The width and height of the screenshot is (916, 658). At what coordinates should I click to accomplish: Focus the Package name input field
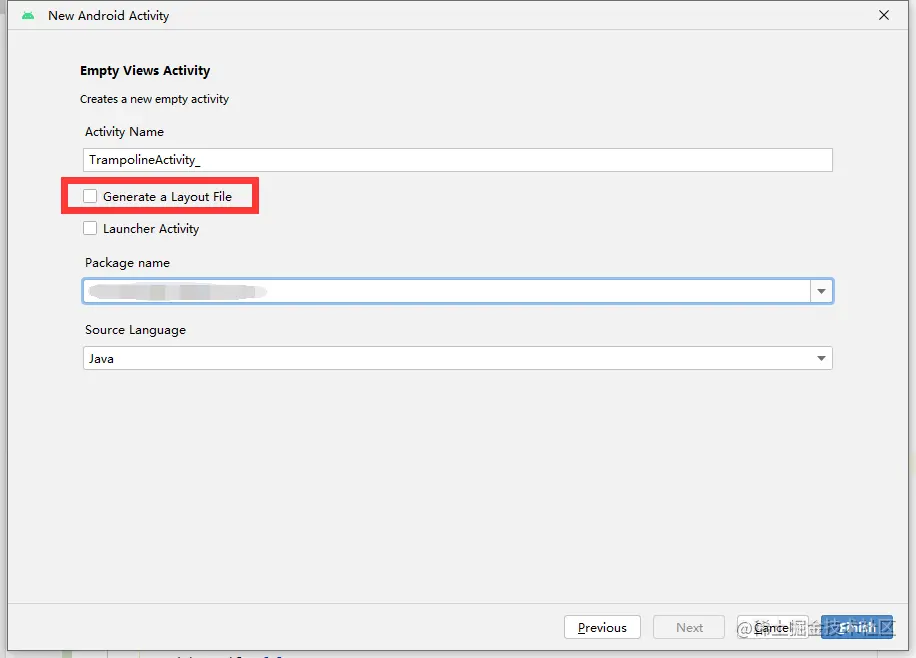tap(446, 291)
